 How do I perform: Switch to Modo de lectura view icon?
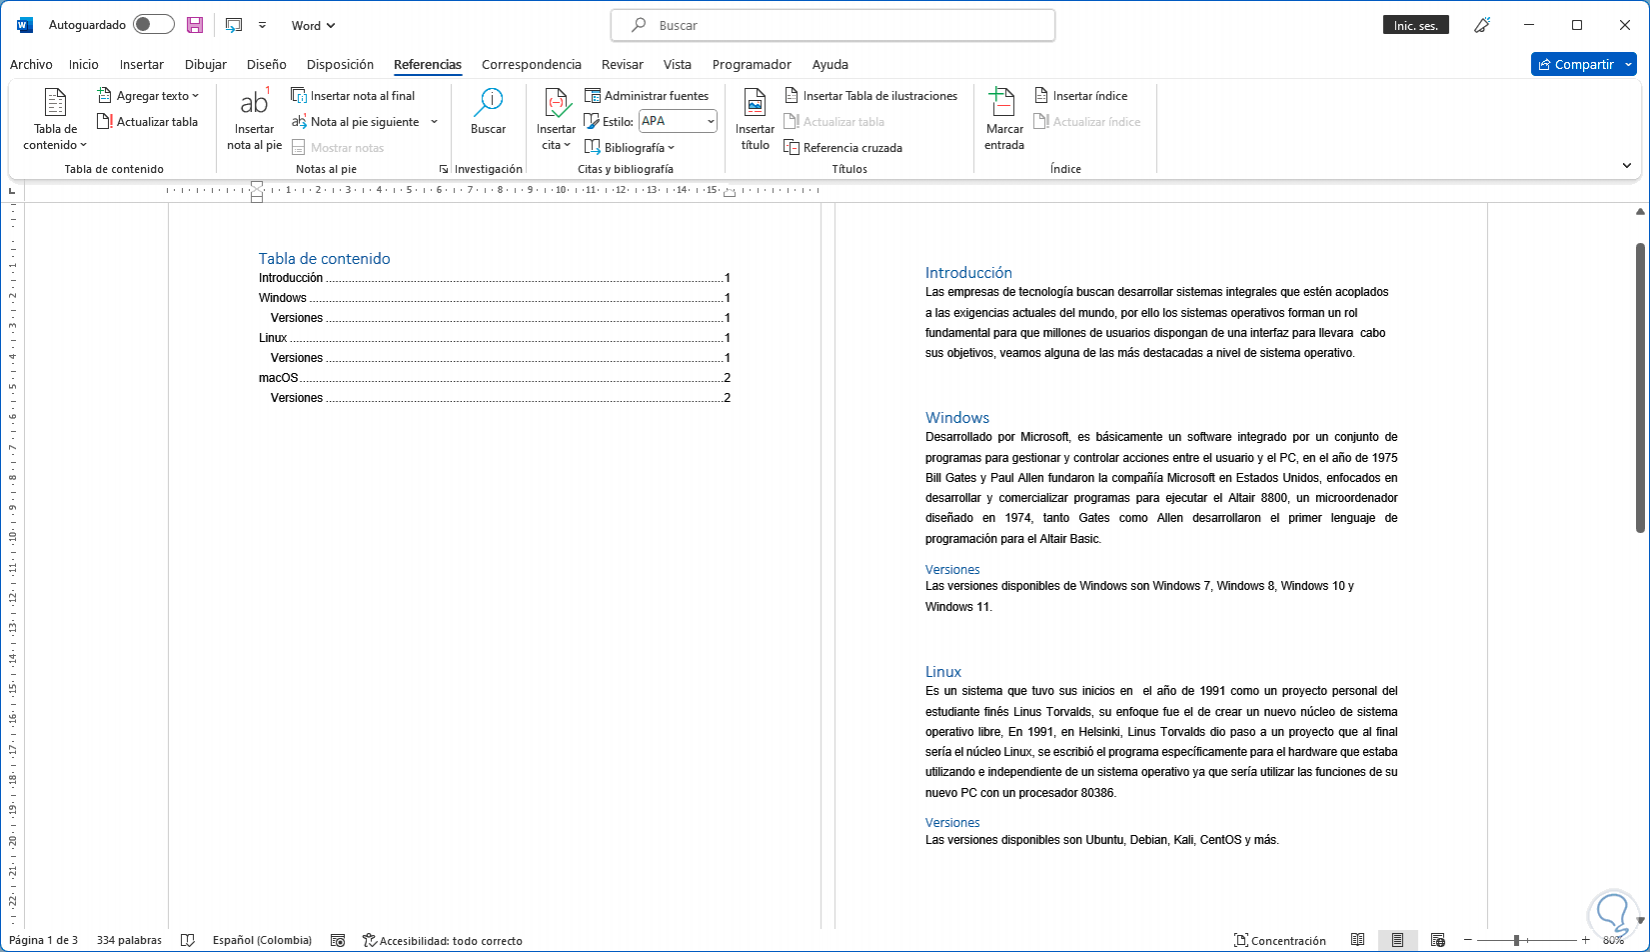[1357, 940]
